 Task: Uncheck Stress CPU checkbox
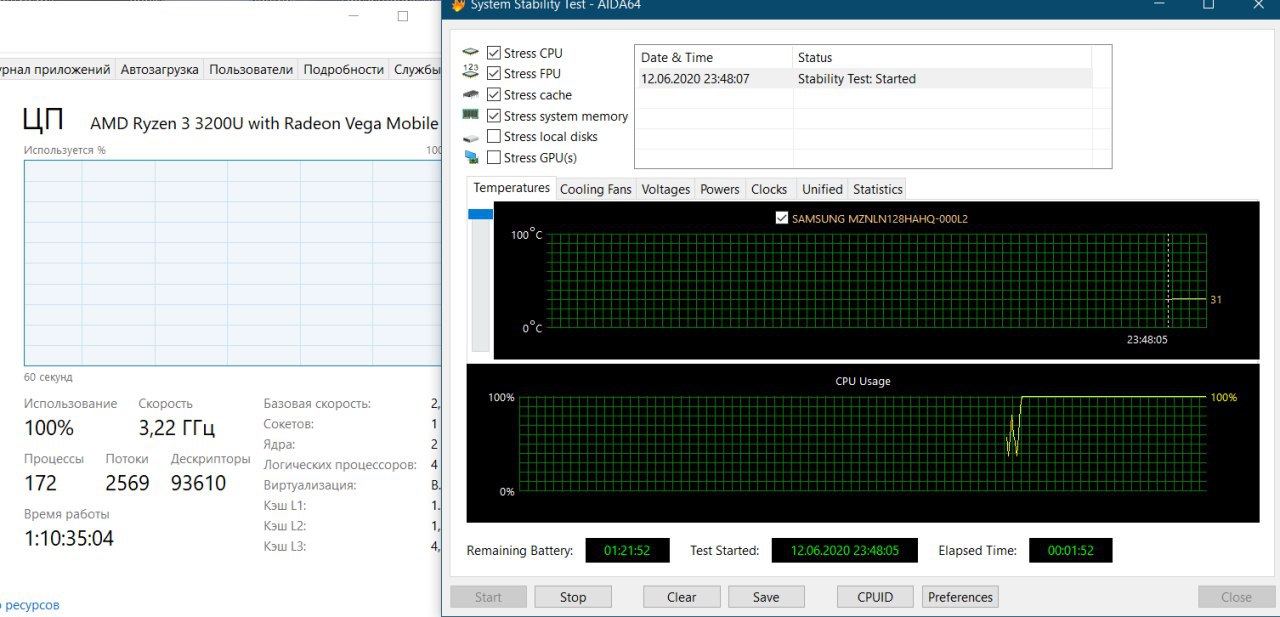(494, 53)
